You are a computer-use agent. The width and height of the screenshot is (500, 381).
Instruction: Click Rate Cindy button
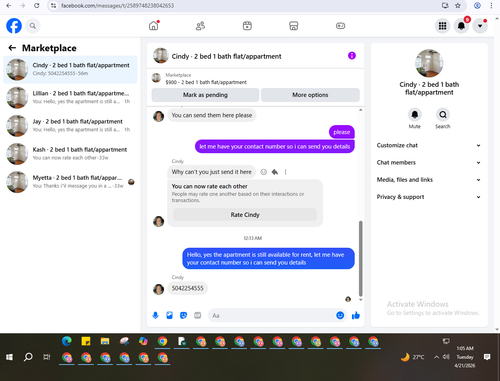(245, 215)
